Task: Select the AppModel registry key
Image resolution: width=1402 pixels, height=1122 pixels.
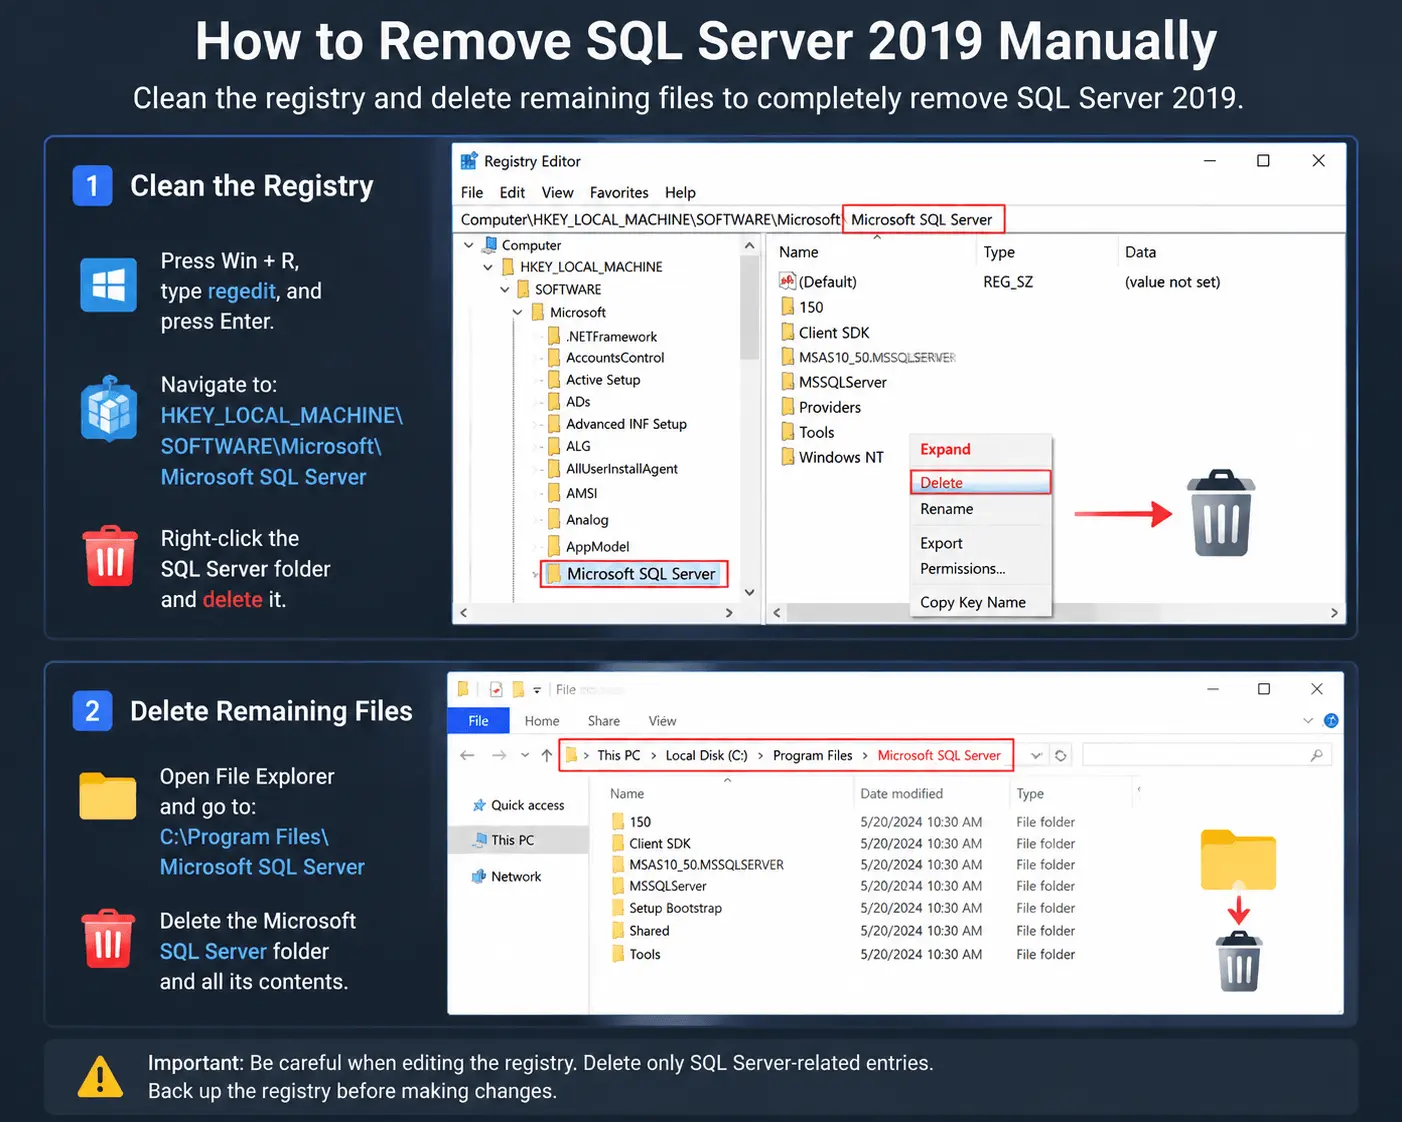Action: coord(597,547)
